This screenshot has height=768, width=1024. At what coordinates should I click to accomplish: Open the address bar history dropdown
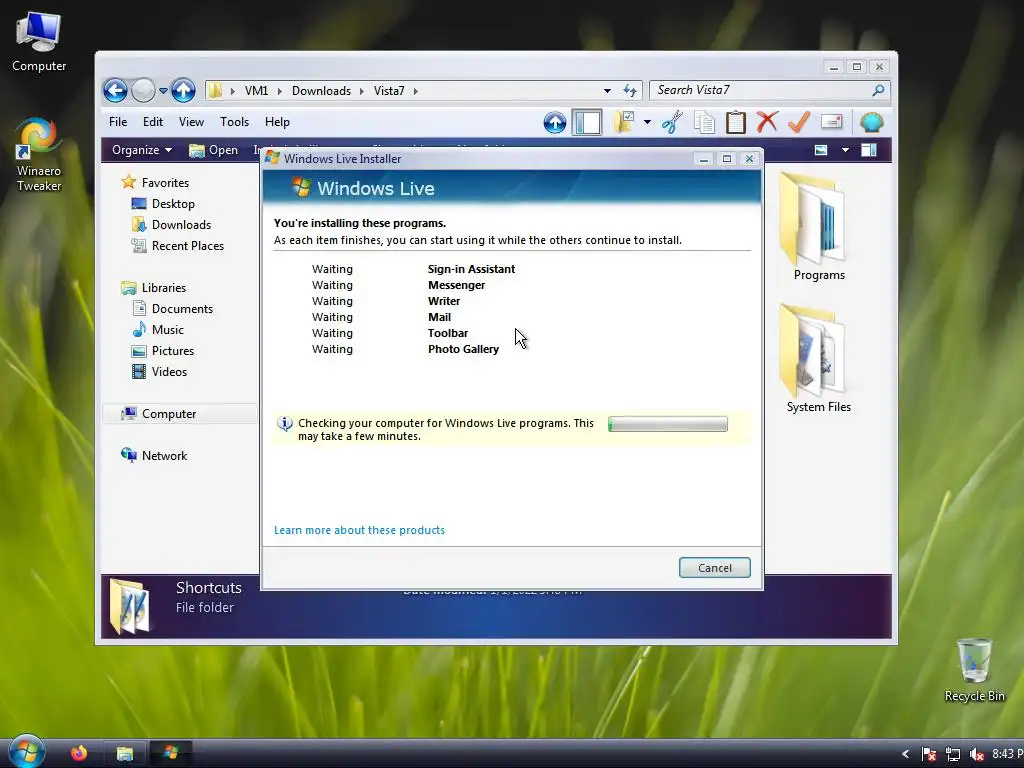pos(607,91)
